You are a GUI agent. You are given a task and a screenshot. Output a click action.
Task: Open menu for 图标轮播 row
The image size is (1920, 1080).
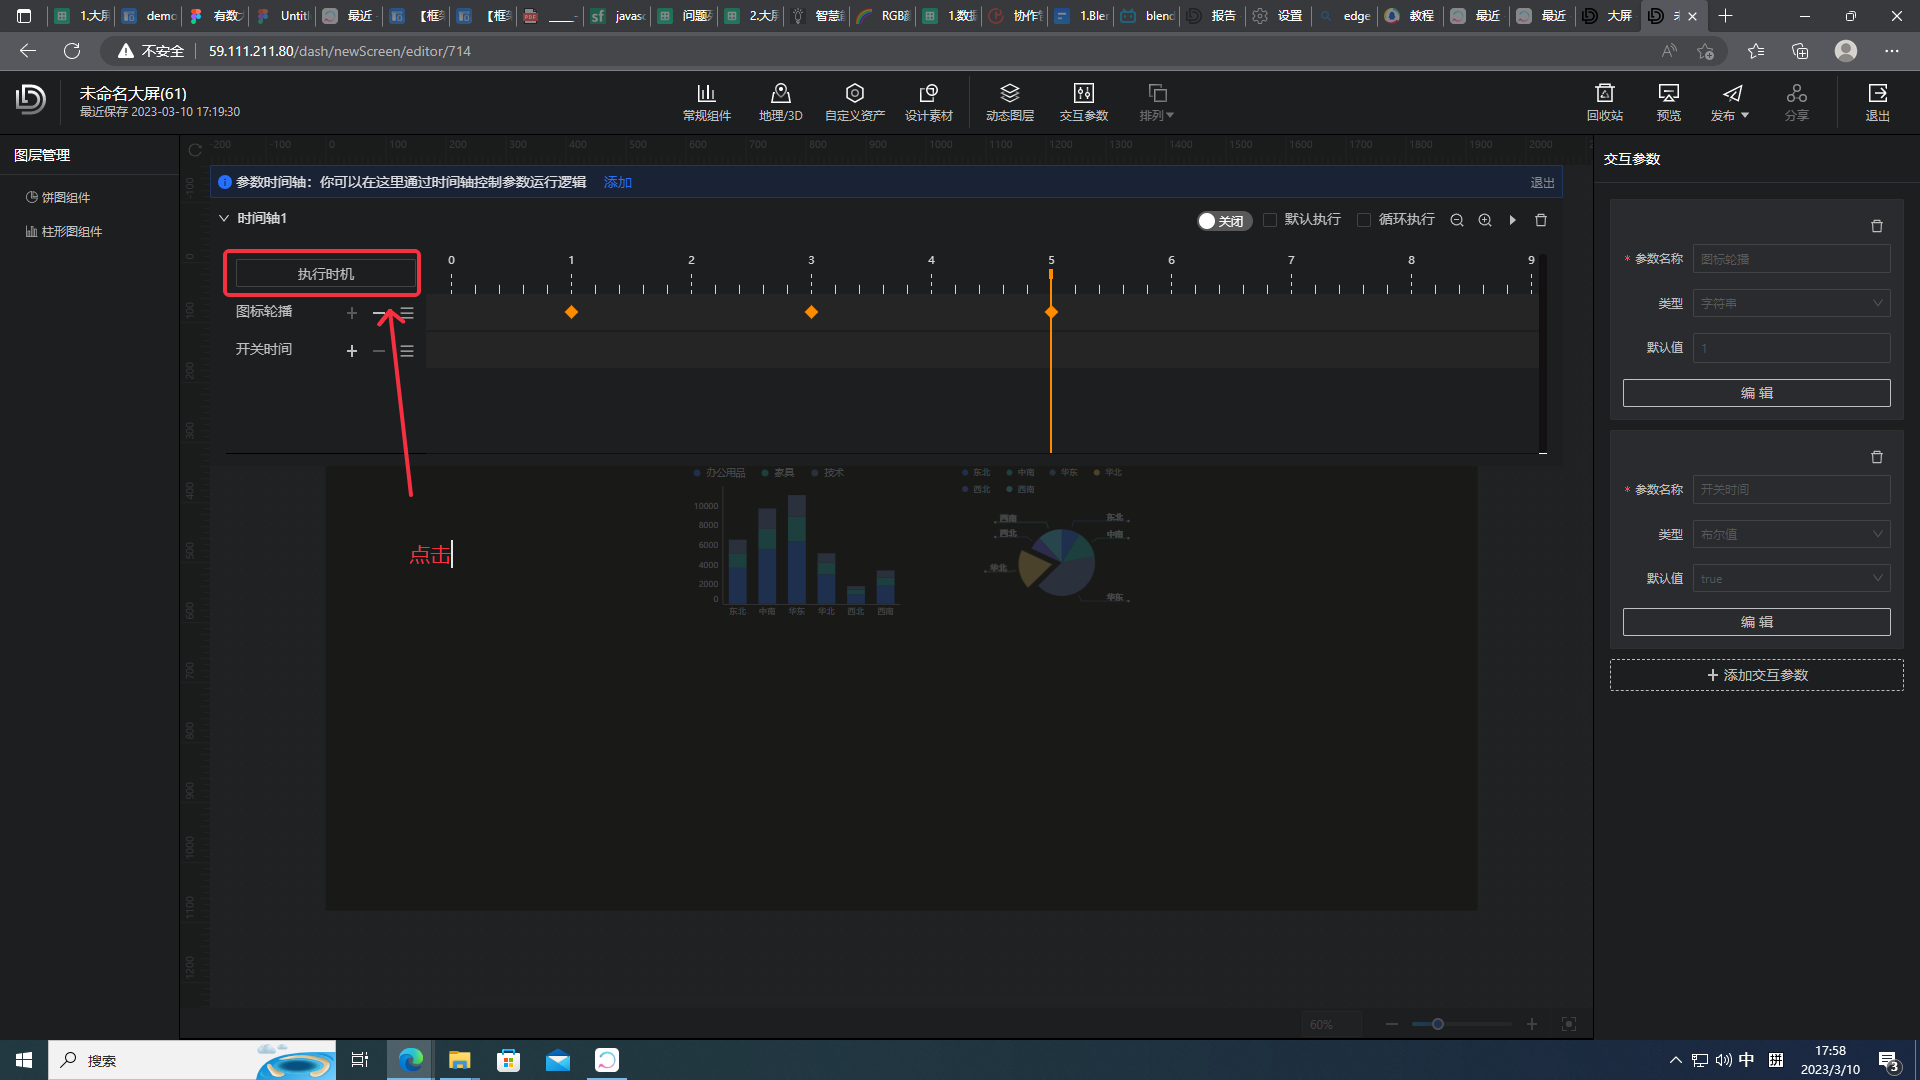point(407,313)
